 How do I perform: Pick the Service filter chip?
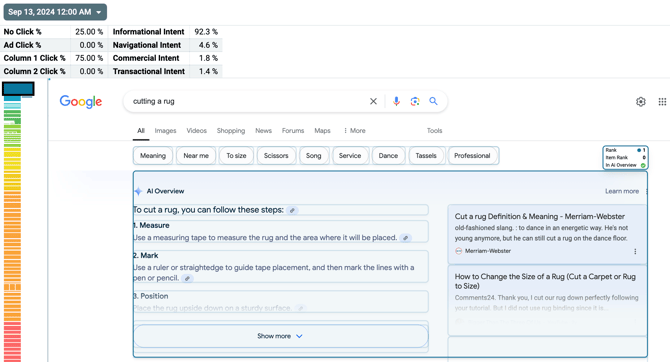pos(350,156)
